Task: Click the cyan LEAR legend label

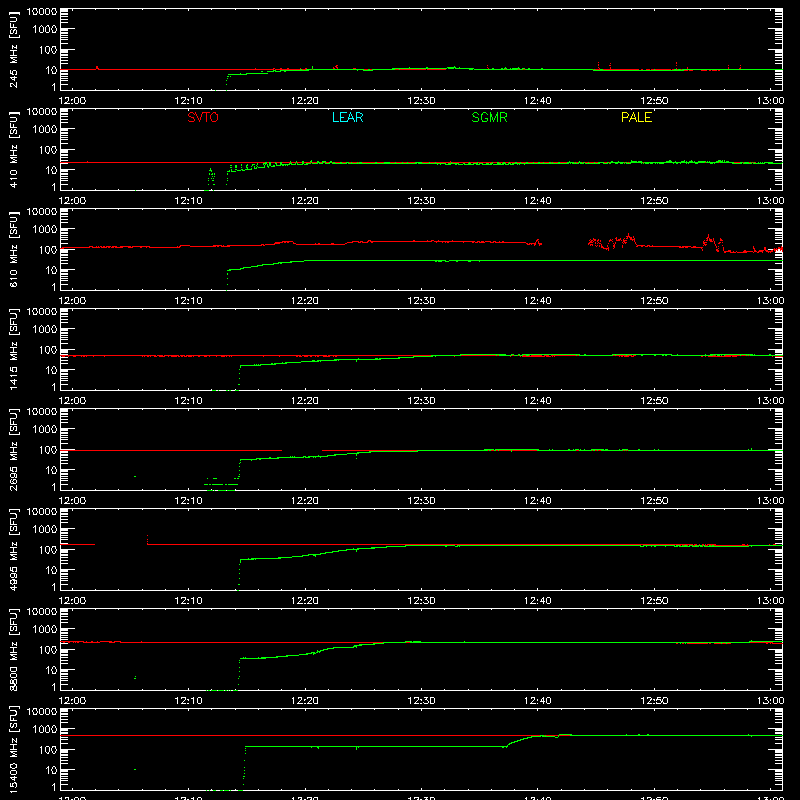Action: click(347, 117)
